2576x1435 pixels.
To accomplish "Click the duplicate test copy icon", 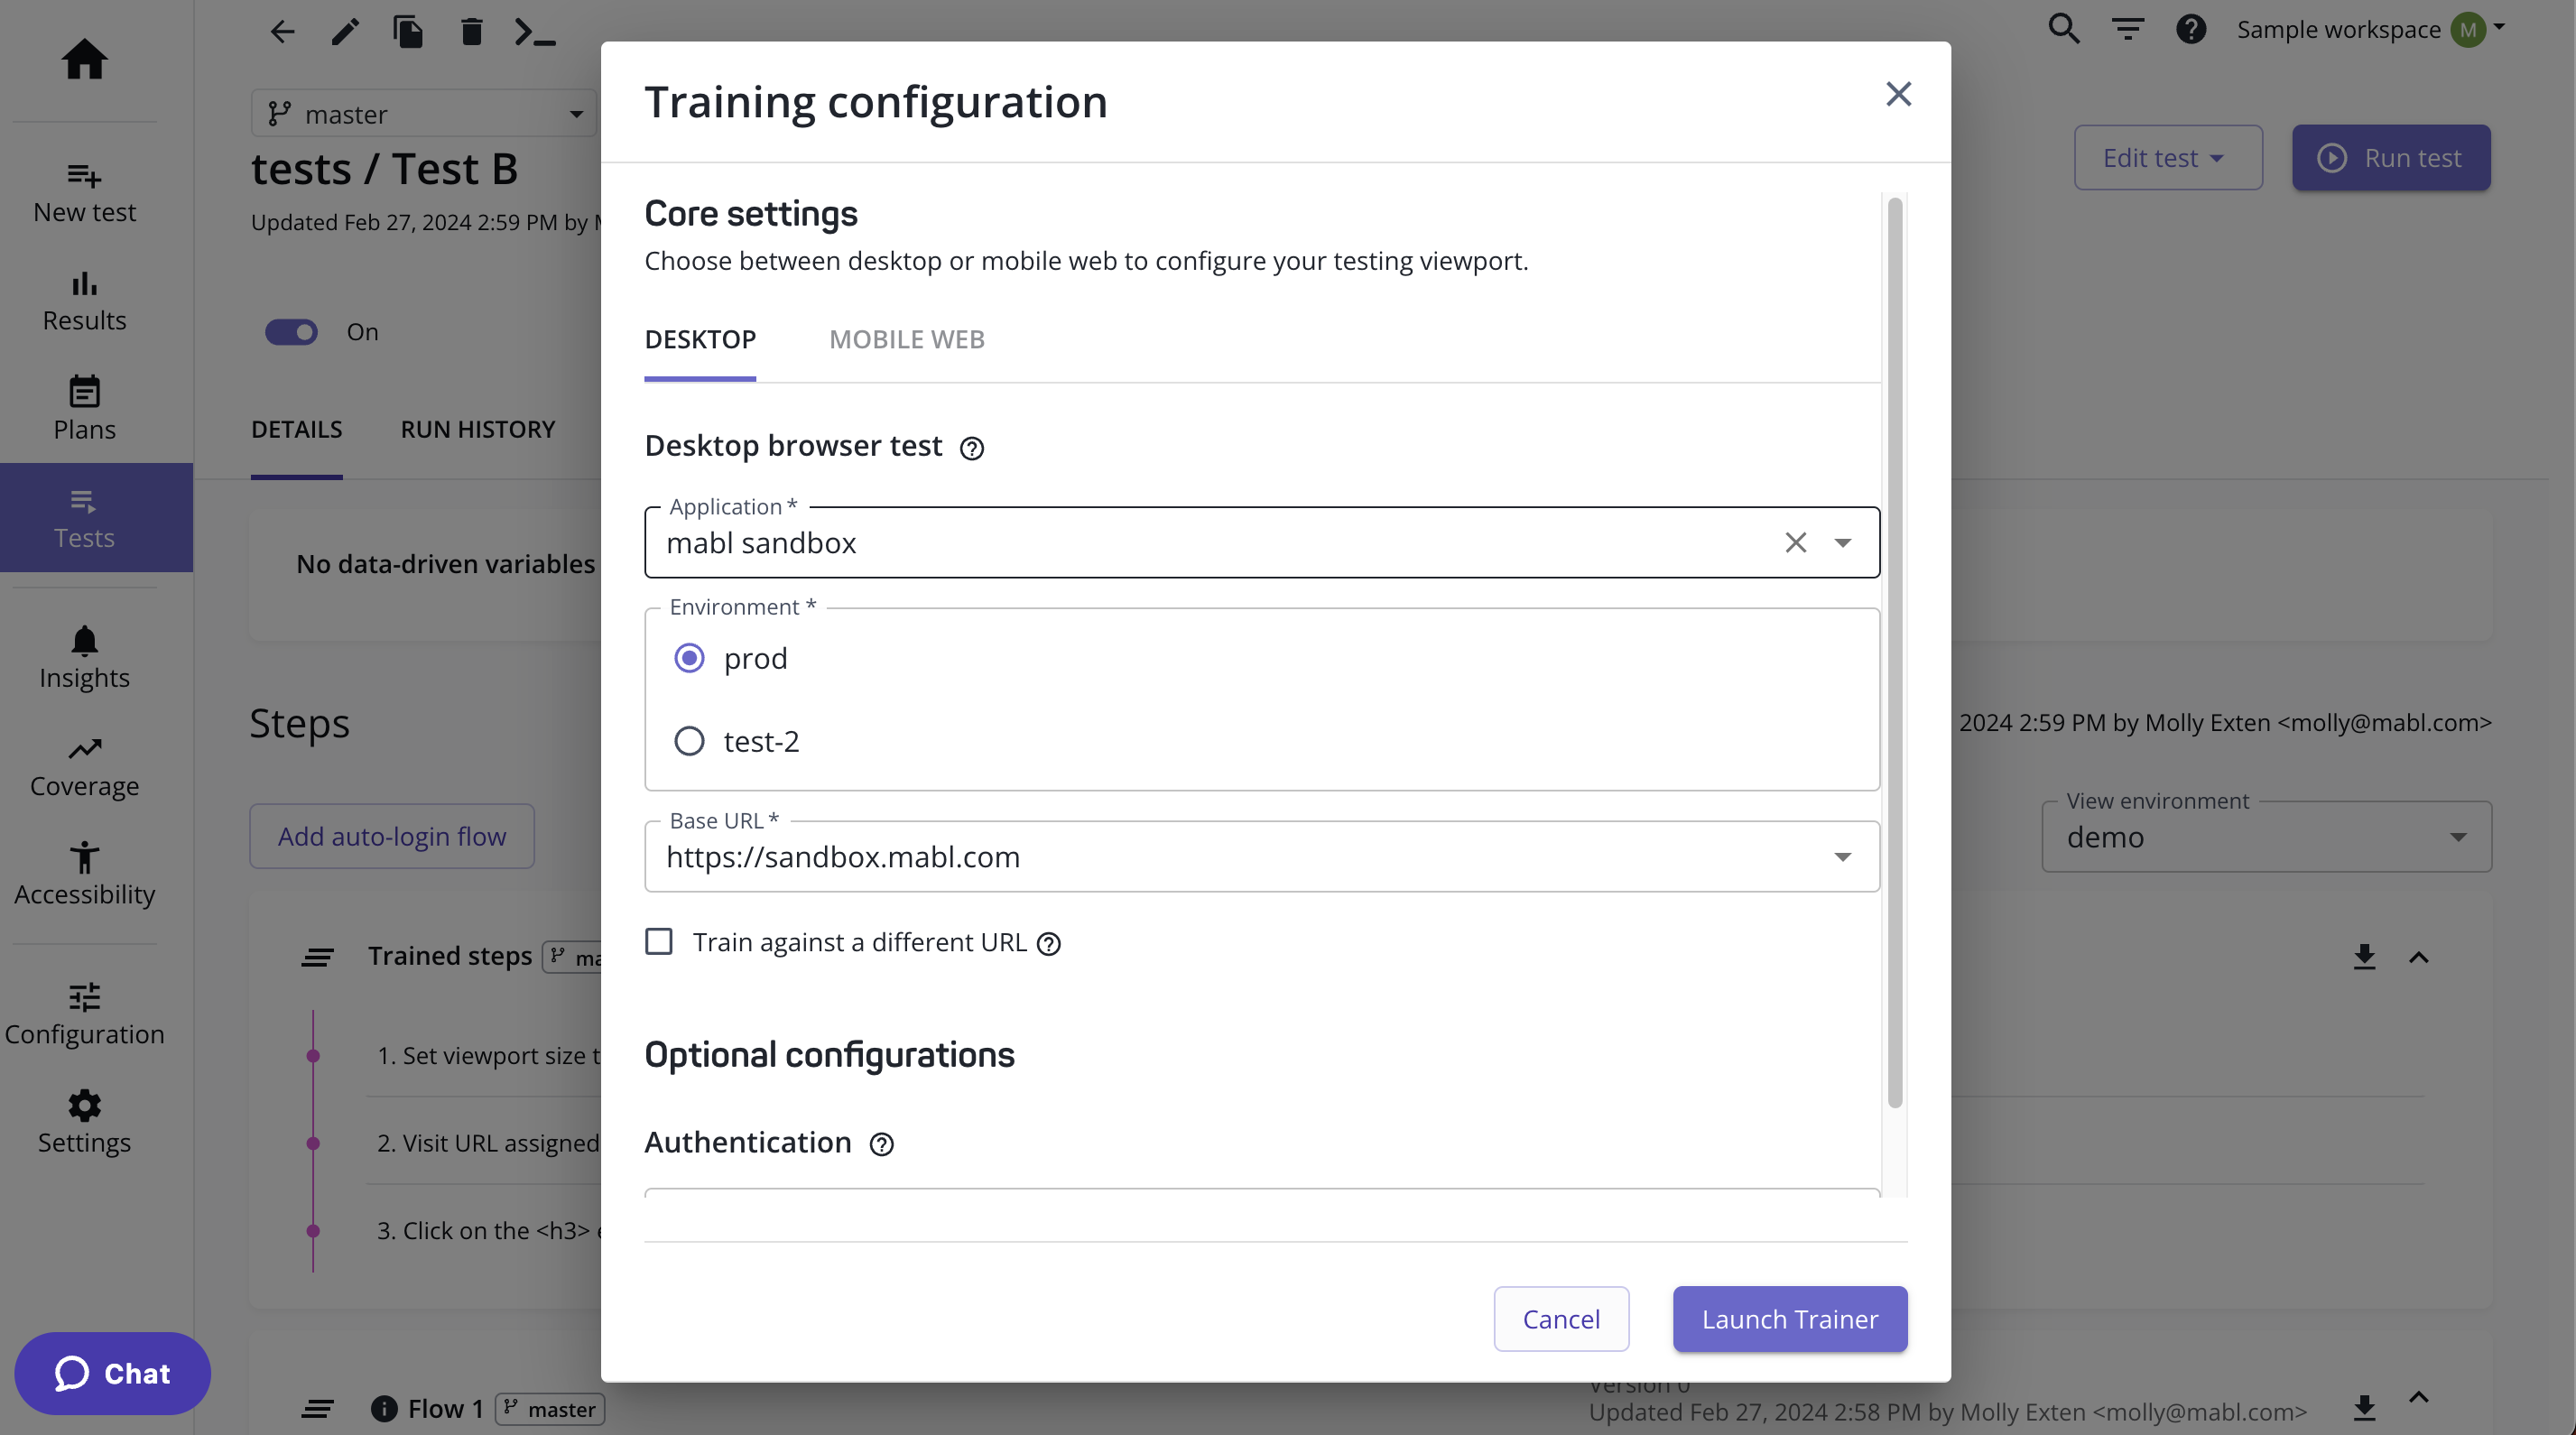I will point(407,32).
